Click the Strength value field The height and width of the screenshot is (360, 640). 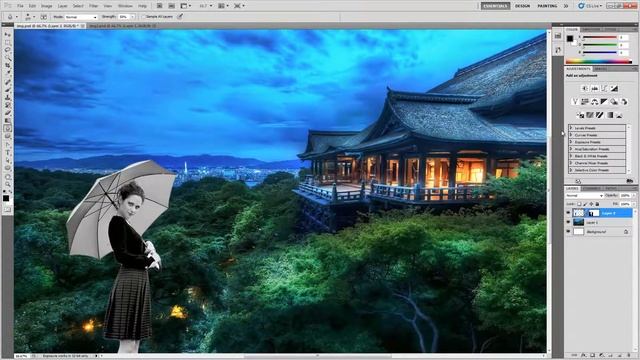pos(124,17)
